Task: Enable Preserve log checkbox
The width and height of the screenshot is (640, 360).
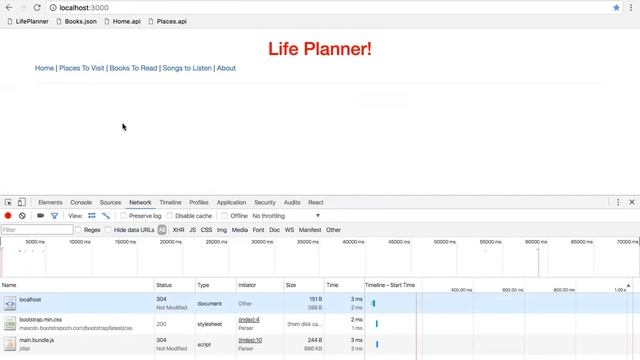Action: pos(123,216)
